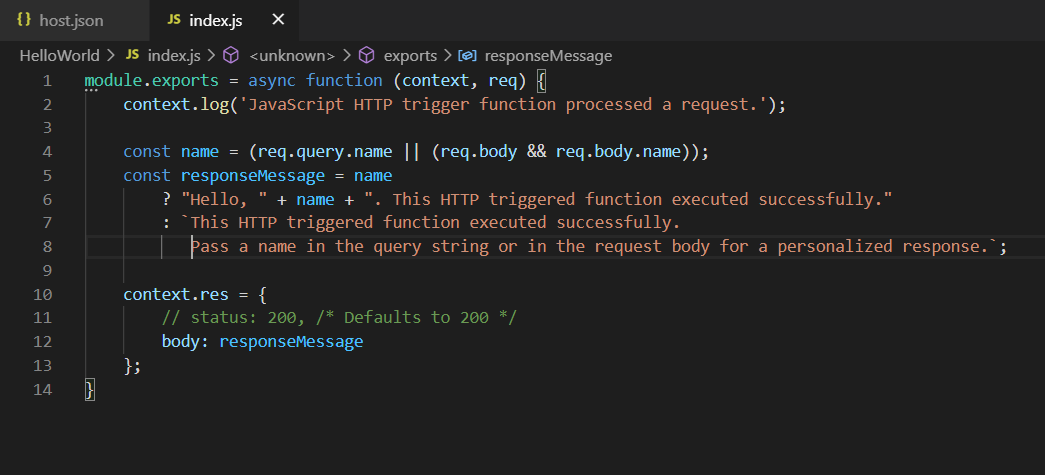Click the JS file icon in breadcrumb

(132, 55)
